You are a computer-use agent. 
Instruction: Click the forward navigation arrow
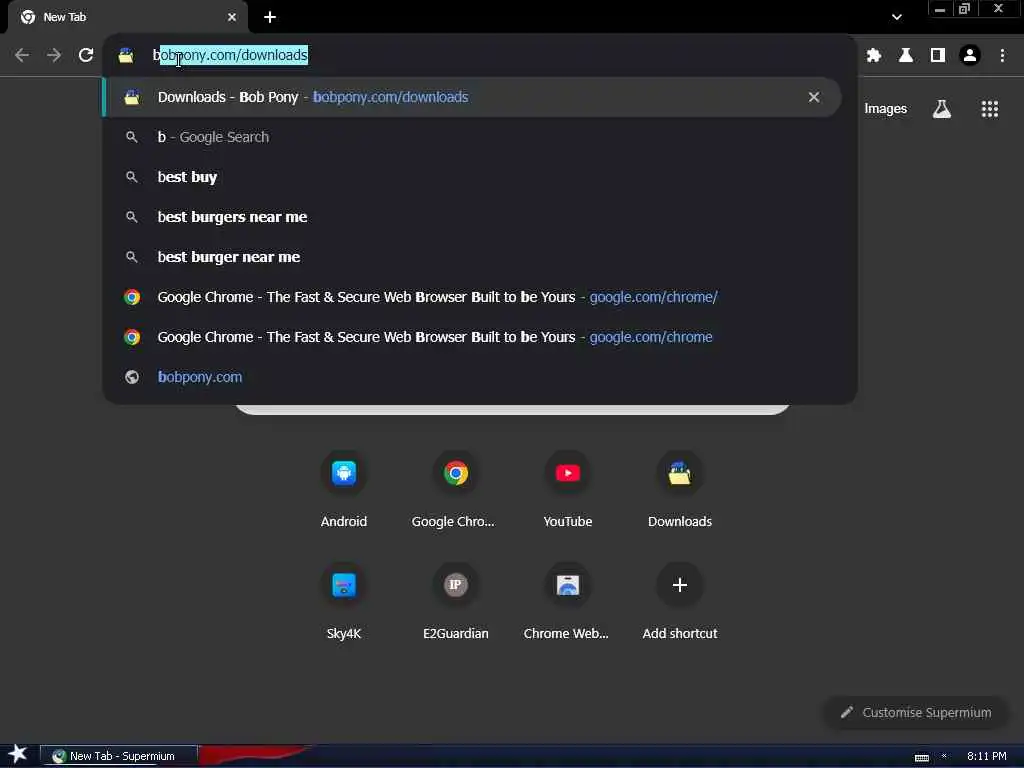pyautogui.click(x=54, y=56)
